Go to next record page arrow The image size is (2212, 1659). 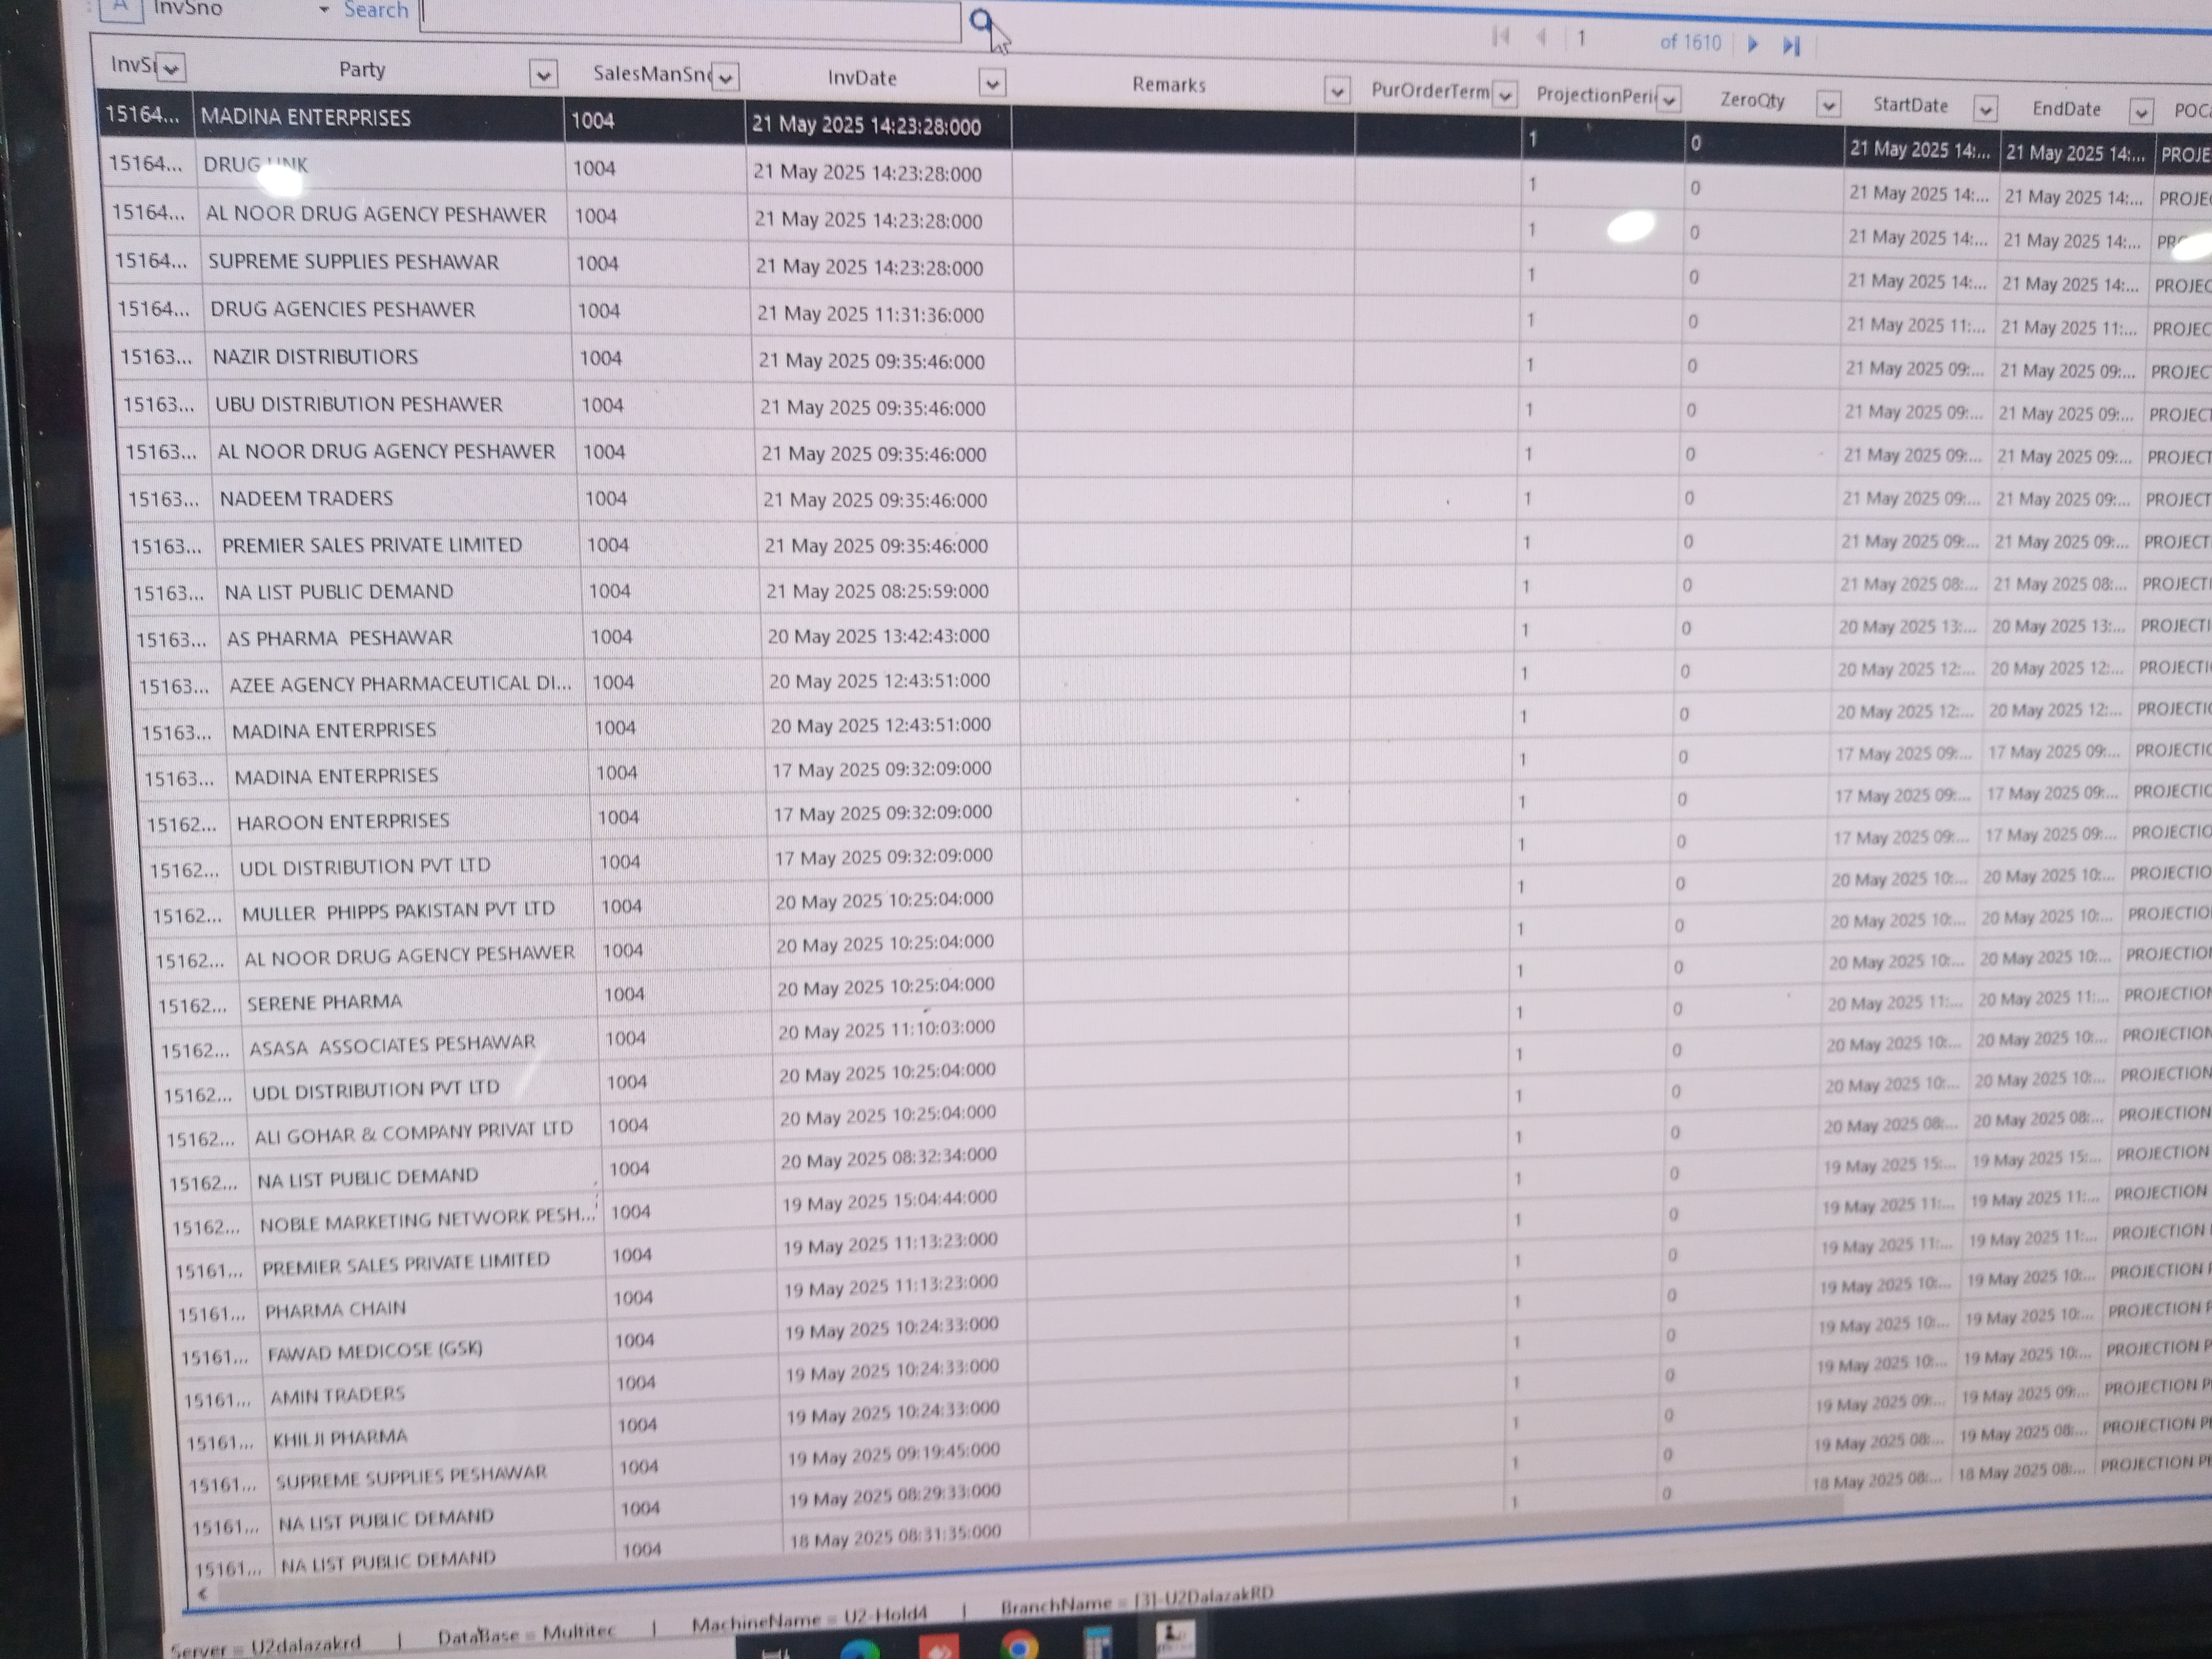click(x=1752, y=44)
